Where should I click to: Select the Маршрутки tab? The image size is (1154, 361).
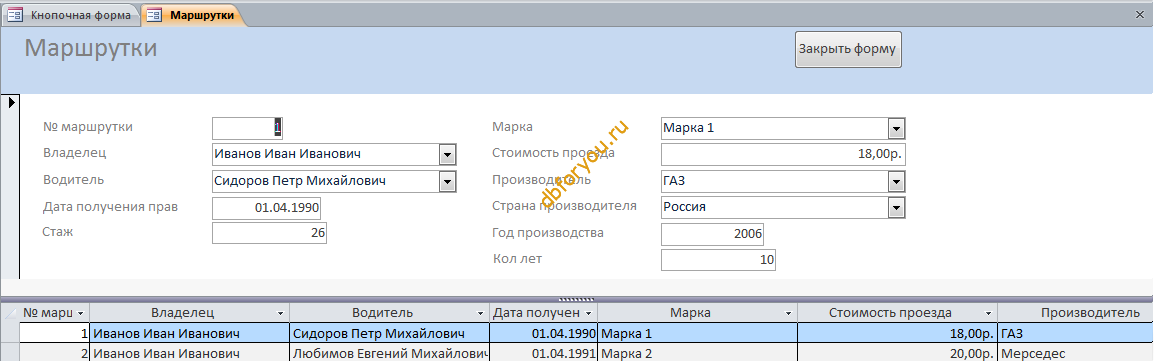[193, 15]
